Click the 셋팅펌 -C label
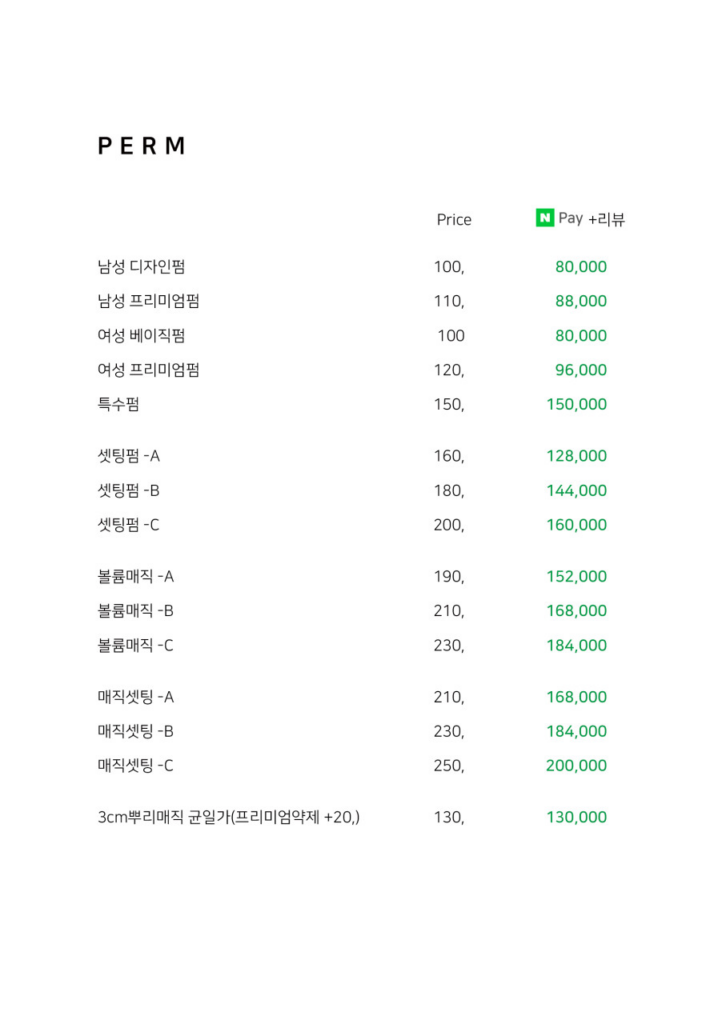 click(129, 525)
